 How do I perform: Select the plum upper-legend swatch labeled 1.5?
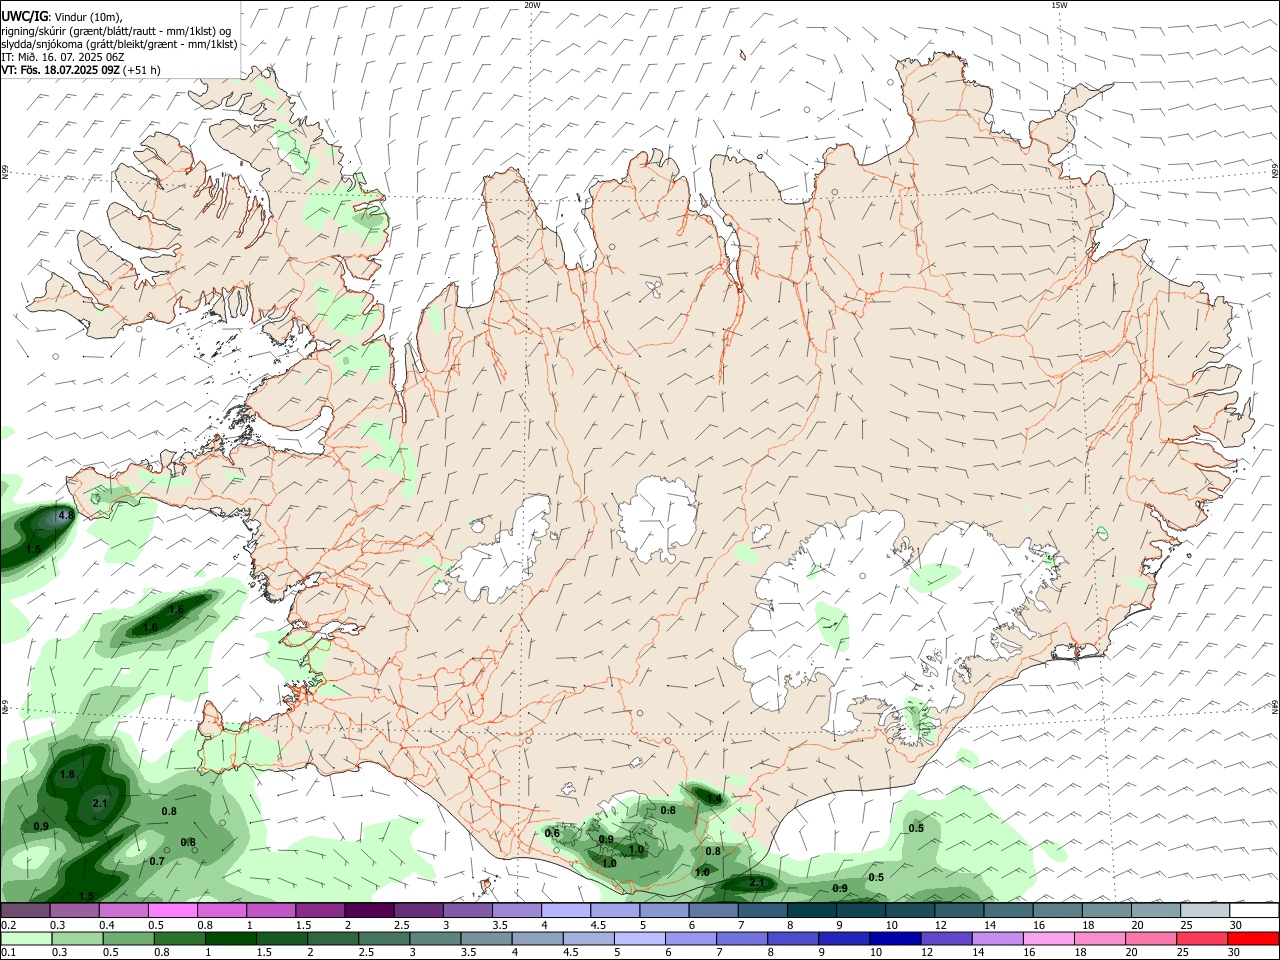(319, 910)
